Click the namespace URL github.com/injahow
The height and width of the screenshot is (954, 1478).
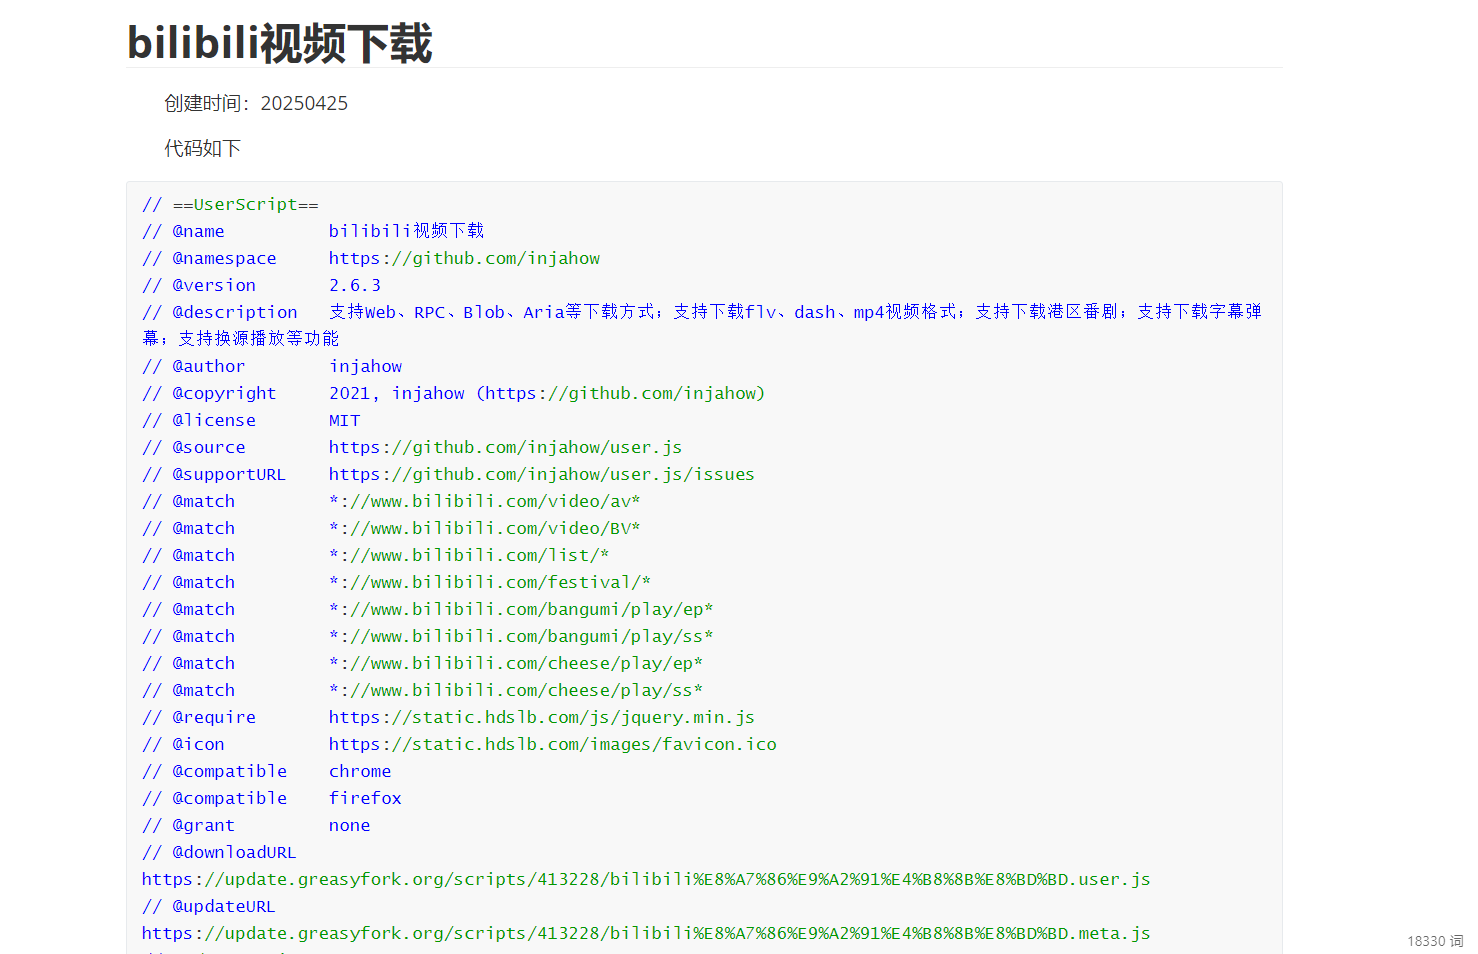point(464,258)
